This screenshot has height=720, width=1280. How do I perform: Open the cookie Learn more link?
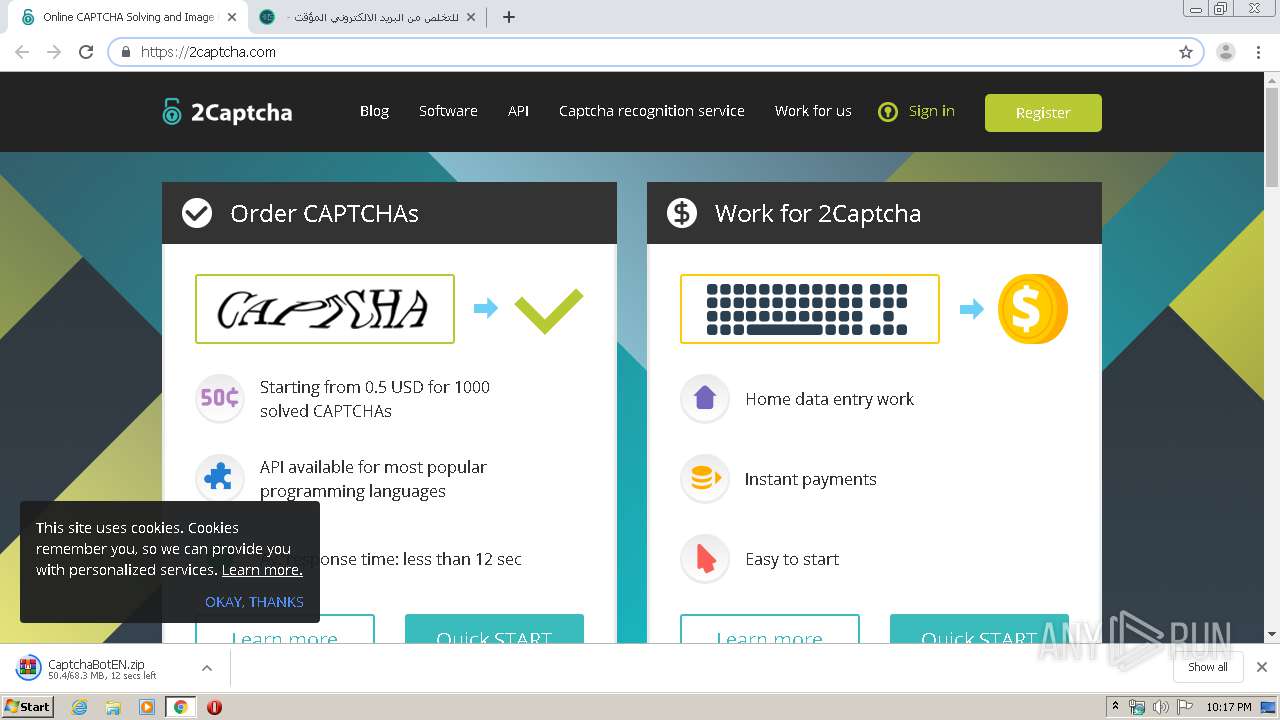pyautogui.click(x=262, y=570)
